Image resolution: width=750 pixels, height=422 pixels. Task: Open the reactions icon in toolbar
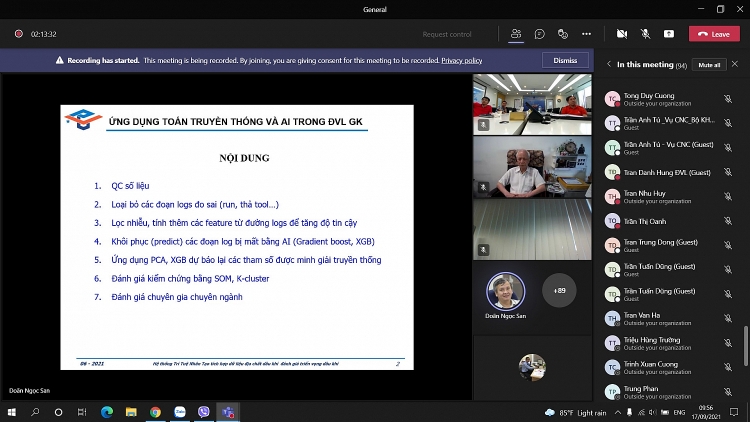[561, 33]
